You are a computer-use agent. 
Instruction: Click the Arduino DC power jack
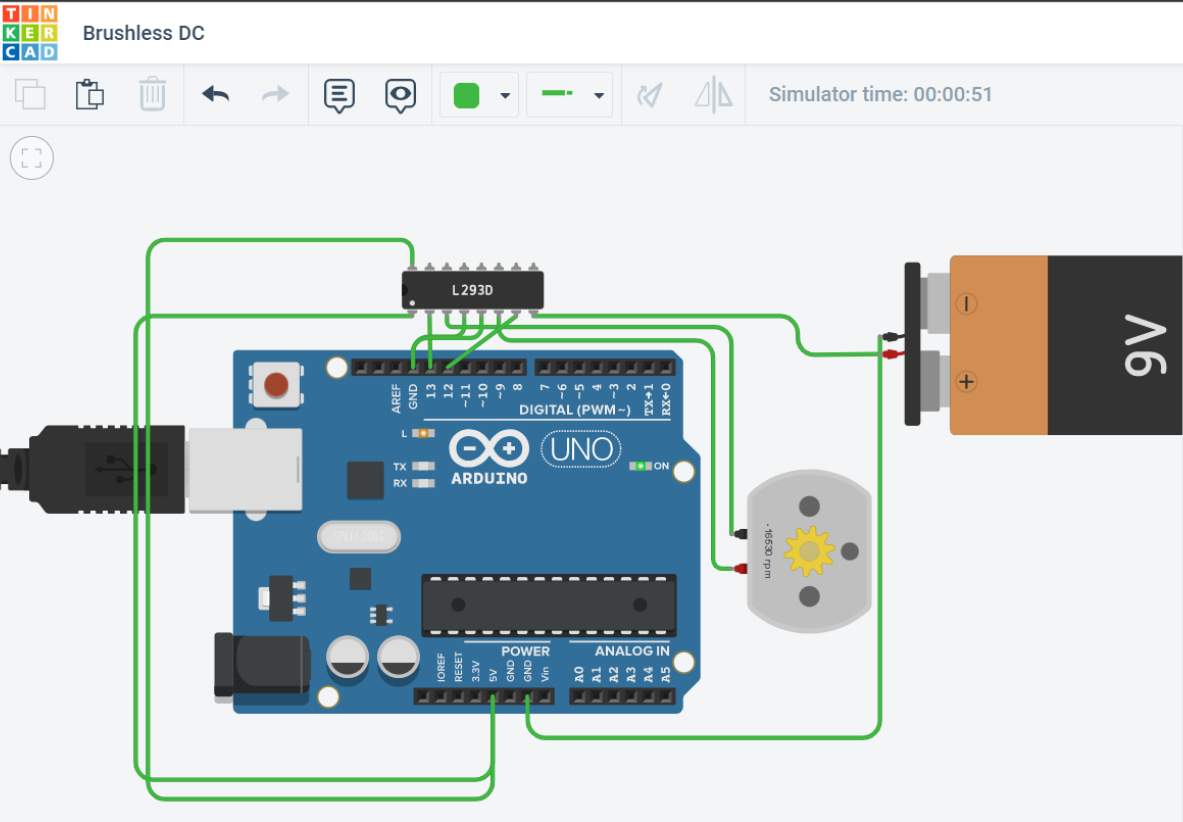pos(261,664)
